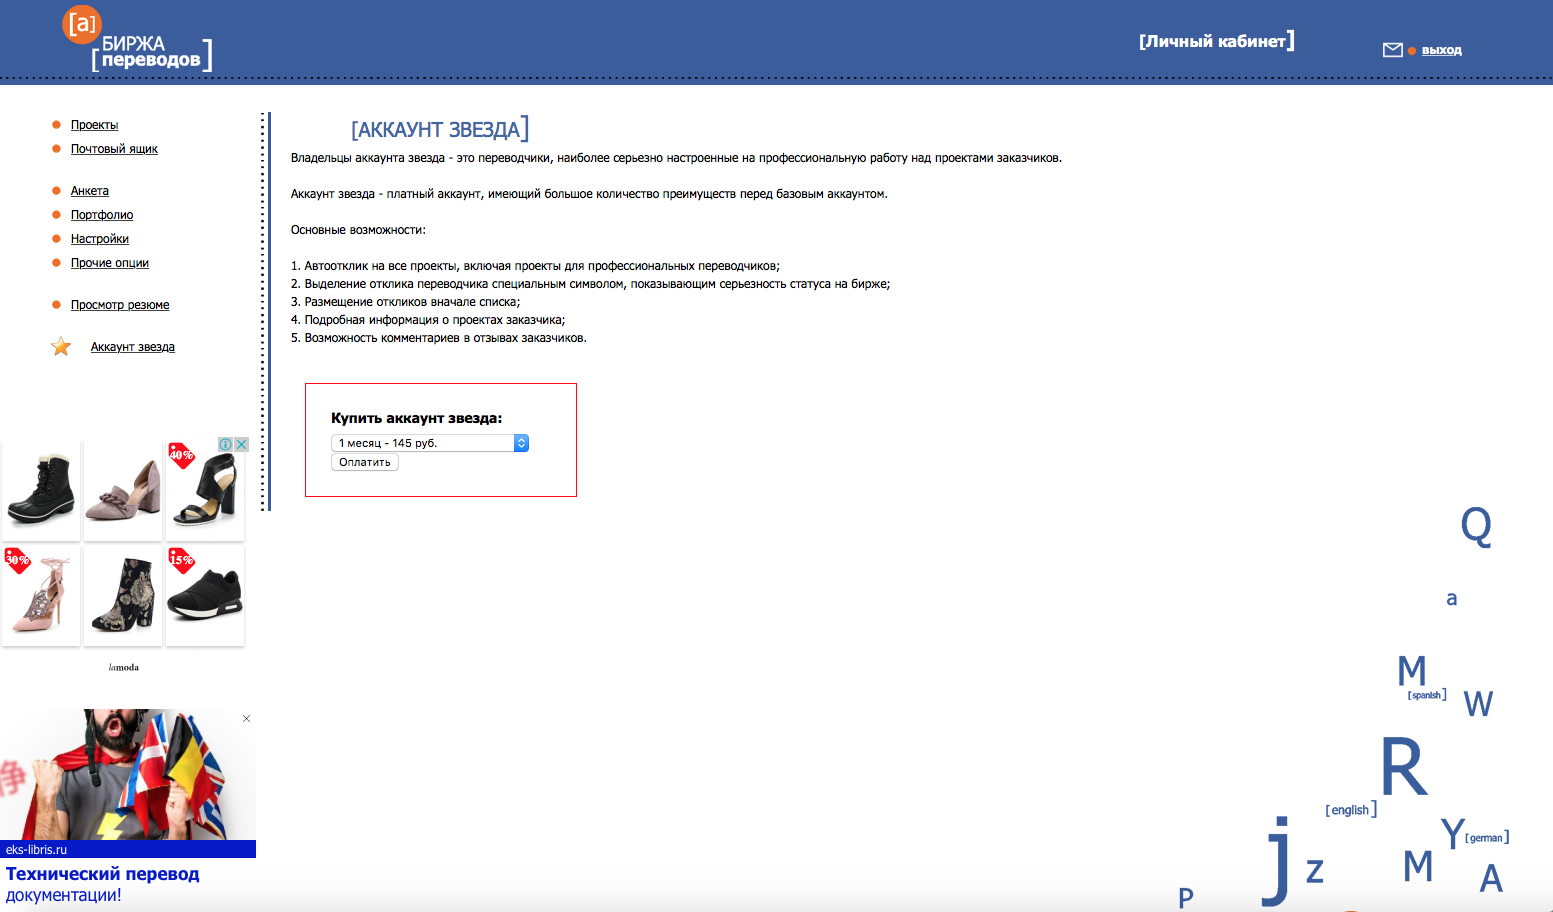Close the eks-libris translation ad
This screenshot has width=1553, height=912.
pos(246,718)
